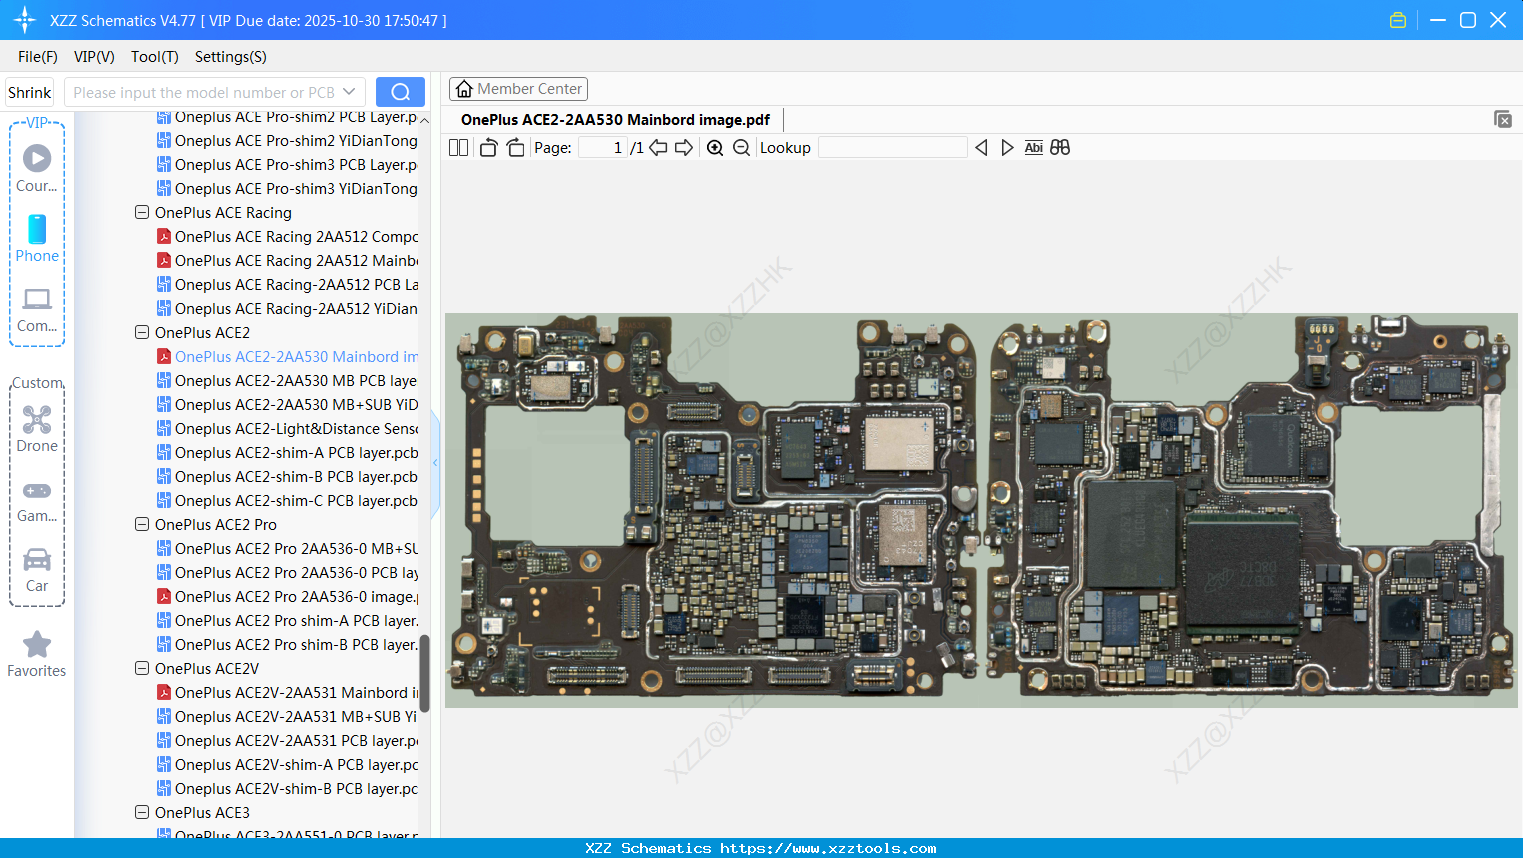The height and width of the screenshot is (858, 1523).
Task: Click inside the Page number field
Action: click(600, 146)
